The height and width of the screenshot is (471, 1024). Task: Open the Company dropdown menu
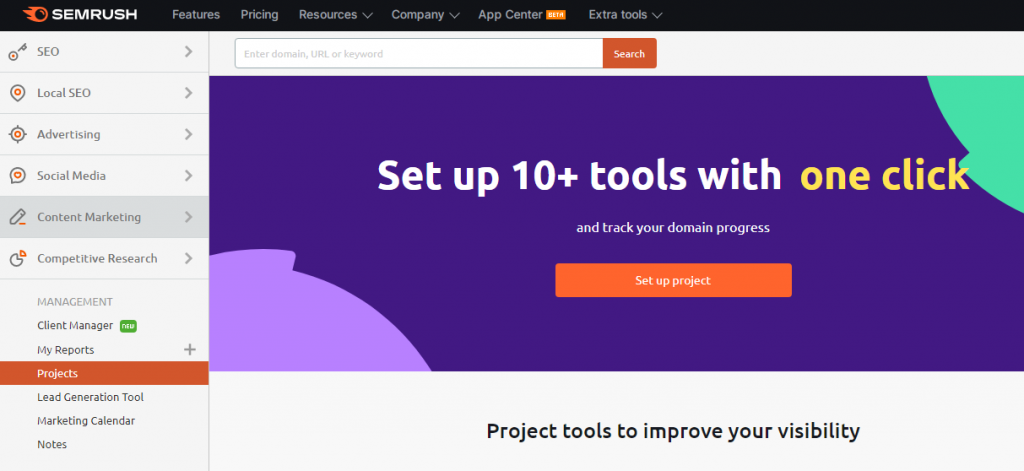[x=425, y=14]
